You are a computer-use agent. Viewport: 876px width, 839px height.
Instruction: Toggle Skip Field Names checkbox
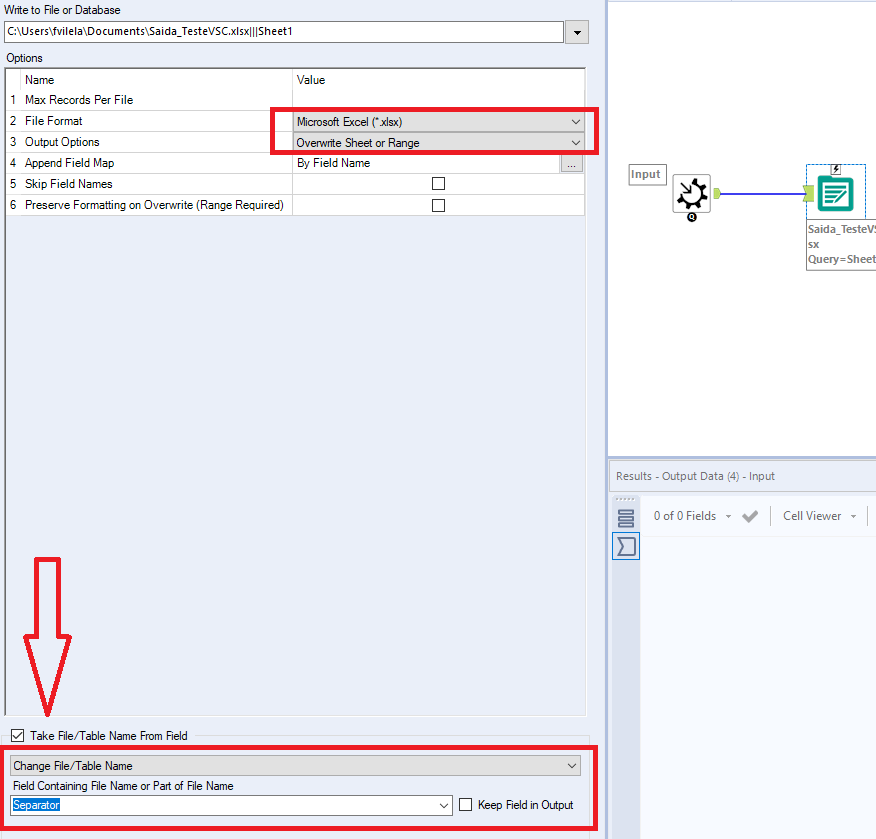pos(439,184)
